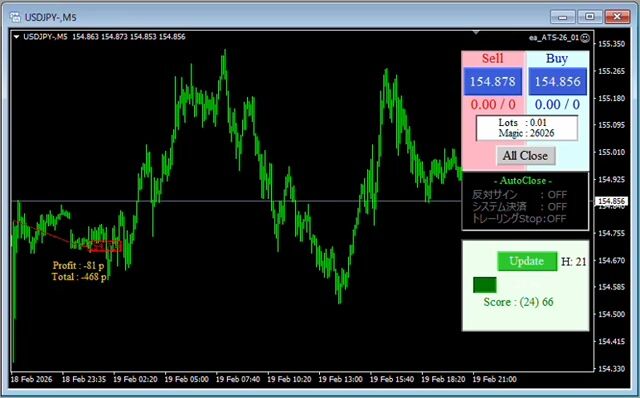Toggle the トレーリングStop option
640x398 pixels.
pos(519,218)
